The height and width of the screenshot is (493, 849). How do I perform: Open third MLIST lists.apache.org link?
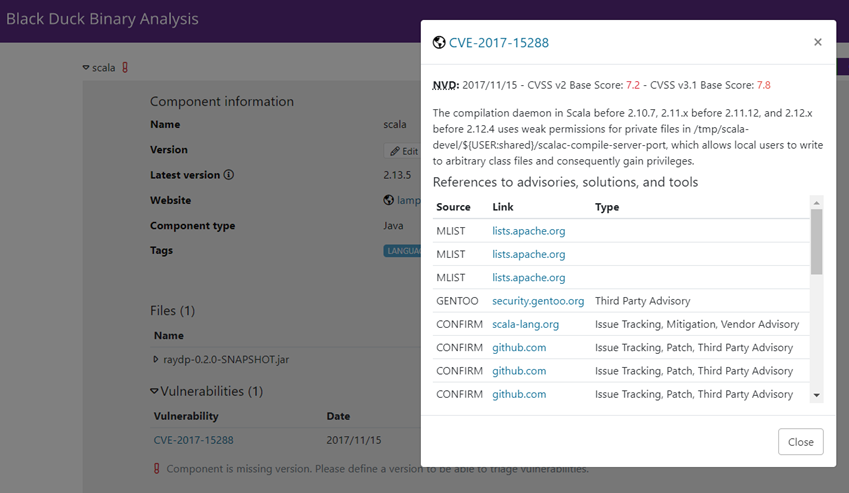(x=528, y=278)
